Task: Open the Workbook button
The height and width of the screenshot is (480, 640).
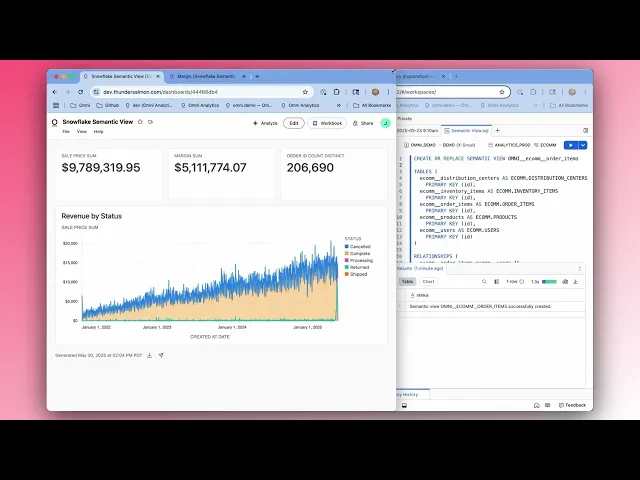Action: (327, 123)
